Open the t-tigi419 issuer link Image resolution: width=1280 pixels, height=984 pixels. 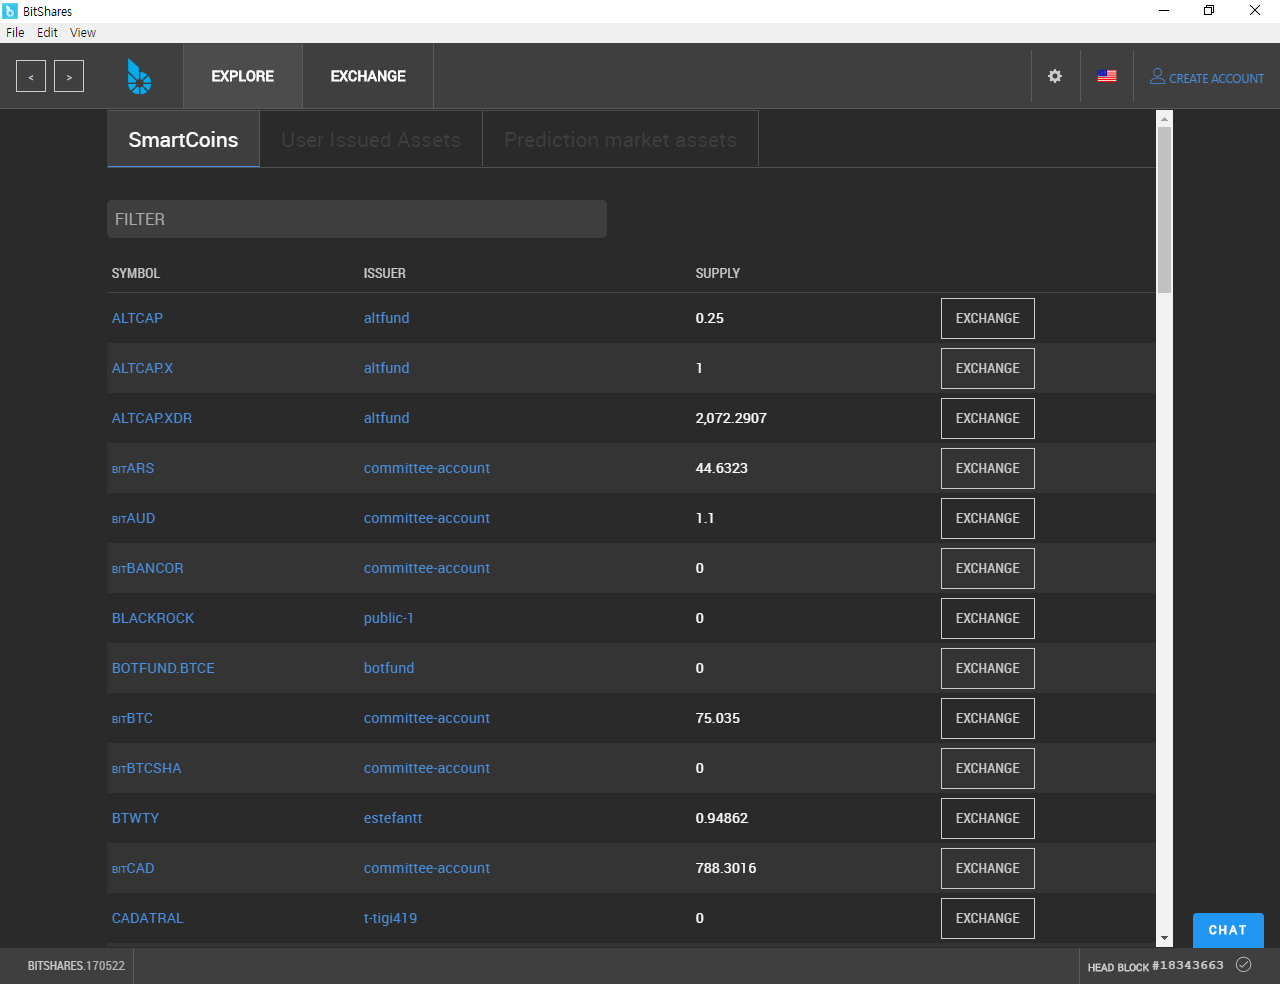390,918
